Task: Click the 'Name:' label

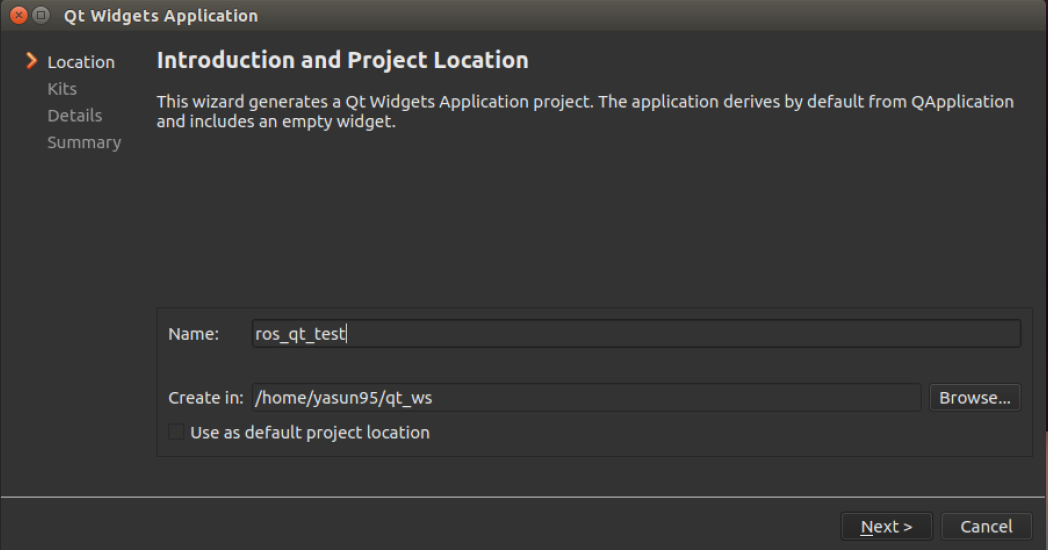Action: (x=193, y=333)
